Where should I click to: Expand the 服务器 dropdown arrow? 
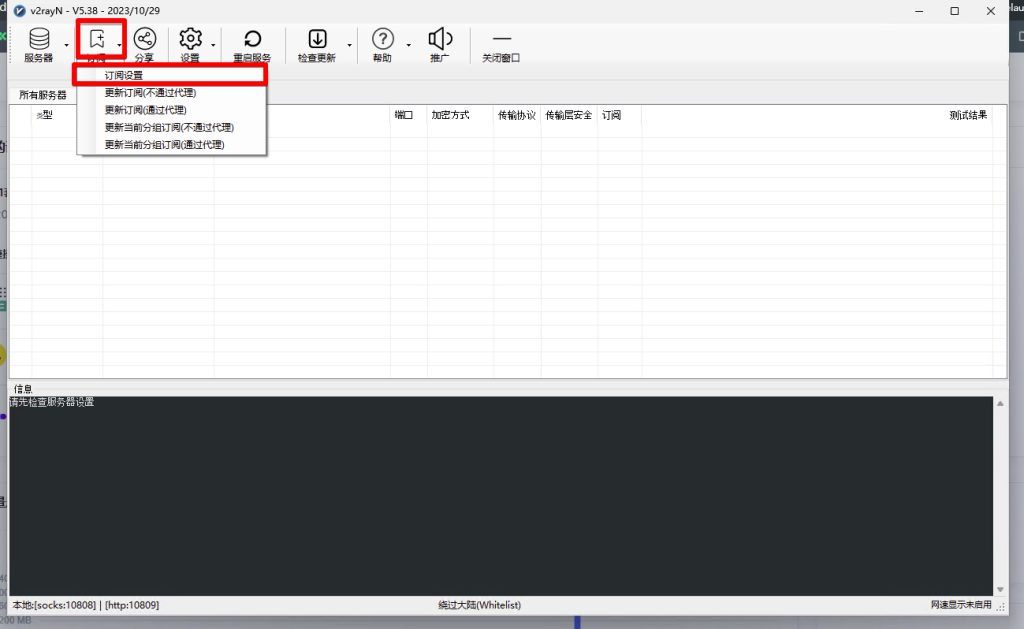pos(67,45)
